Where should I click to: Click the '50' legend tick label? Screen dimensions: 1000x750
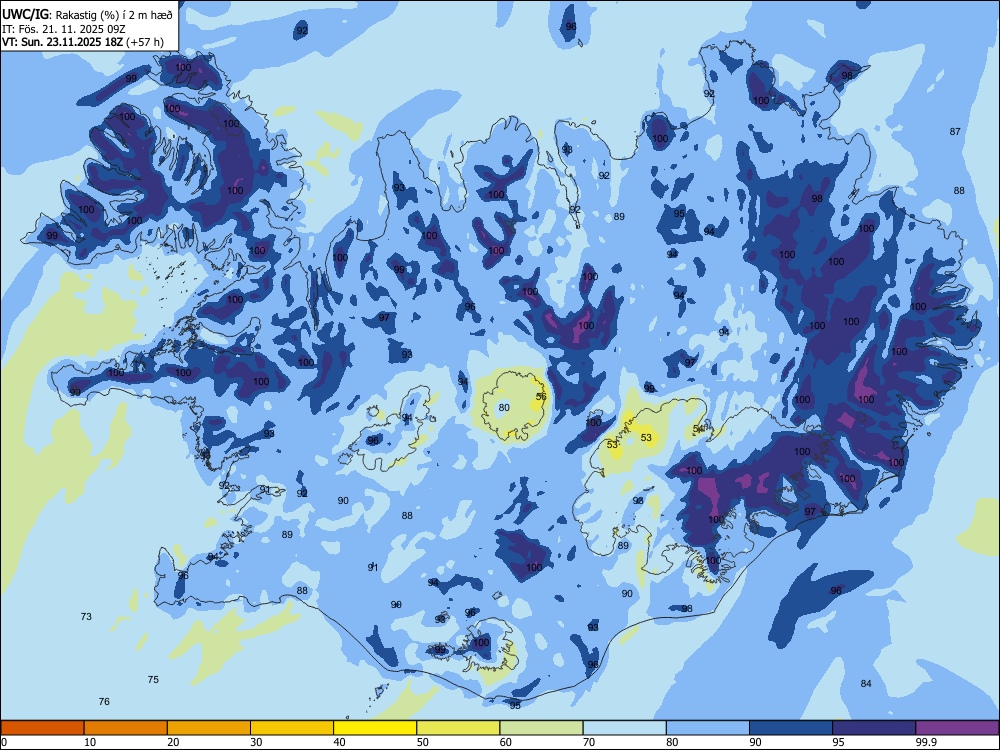click(422, 742)
